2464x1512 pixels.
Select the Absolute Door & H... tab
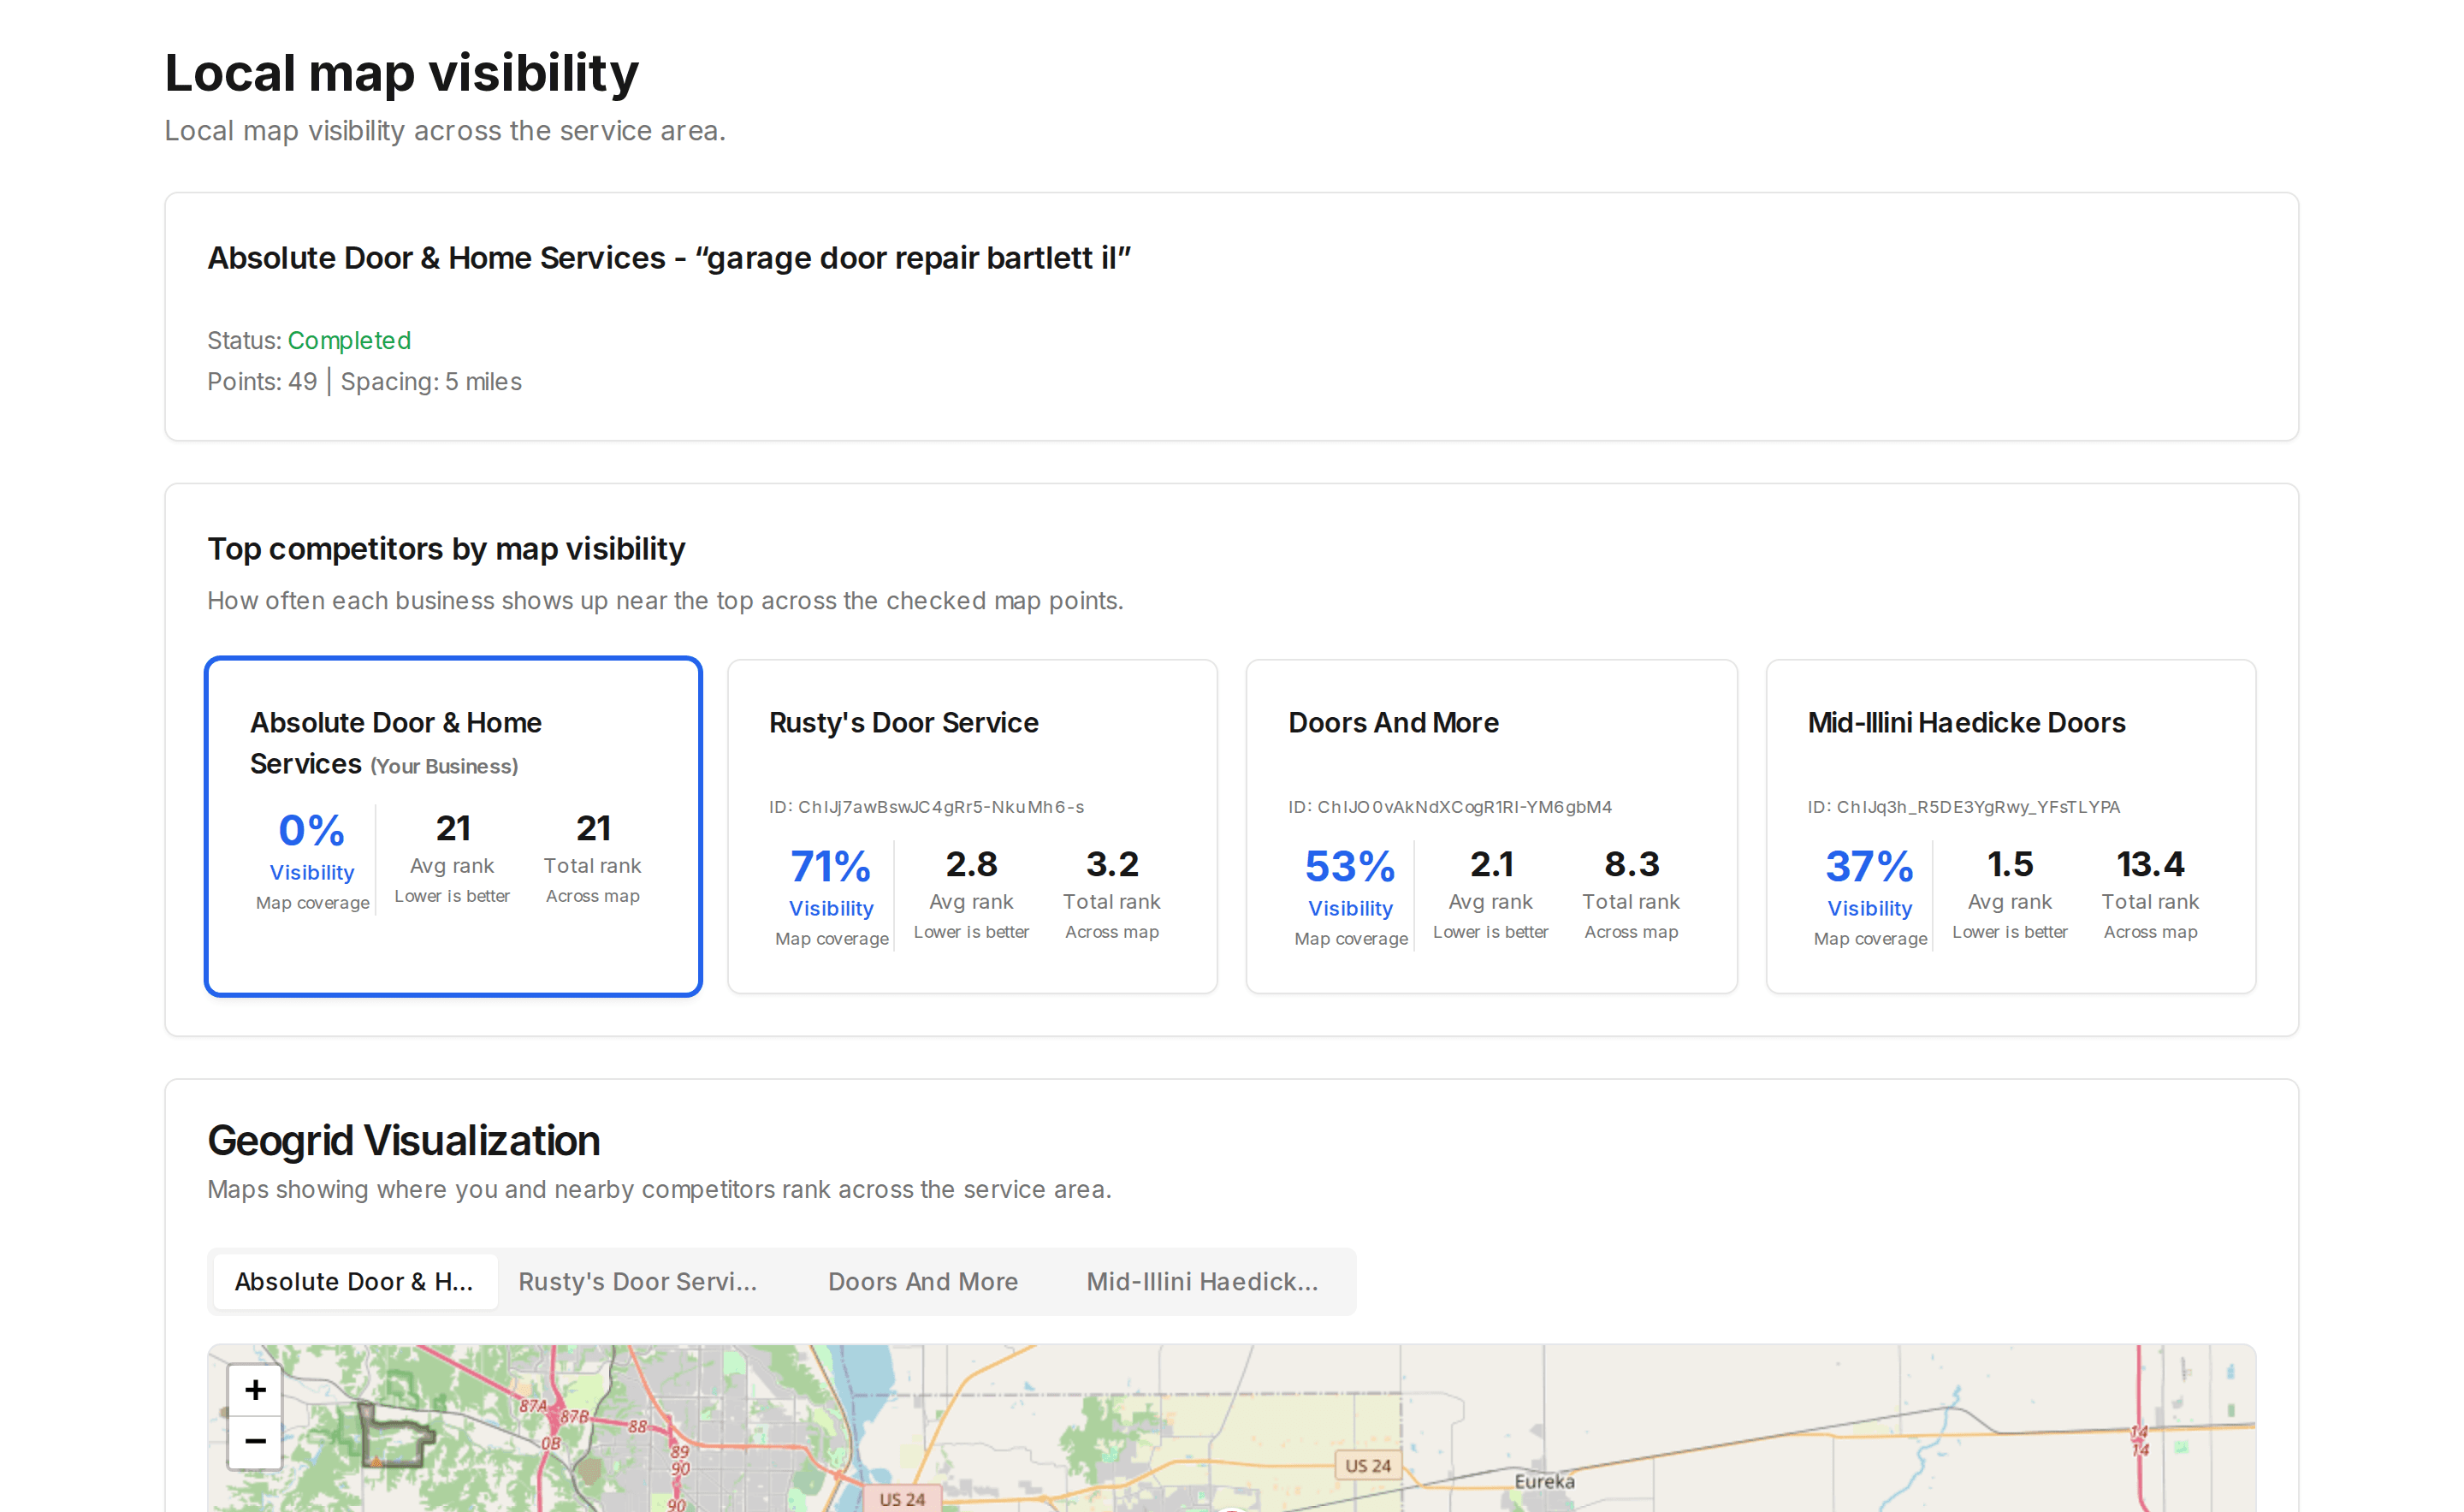(354, 1281)
